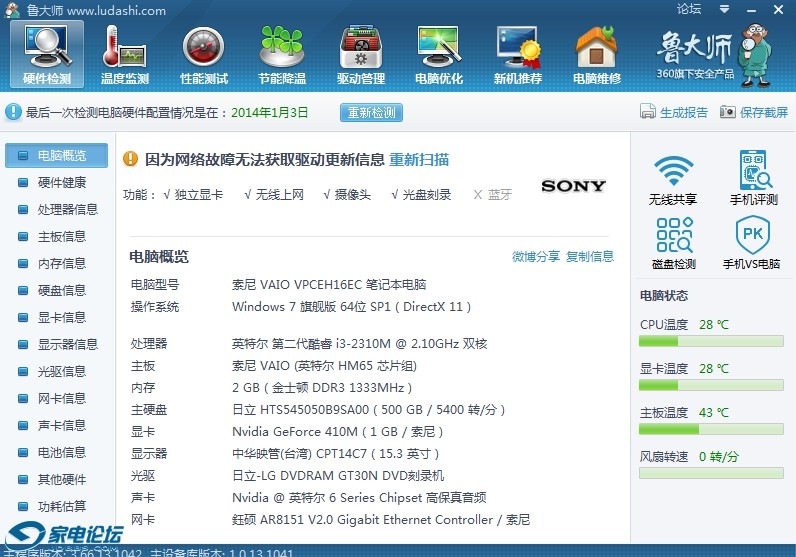Click the CPU温度 progress bar
796x557 pixels.
tap(712, 342)
